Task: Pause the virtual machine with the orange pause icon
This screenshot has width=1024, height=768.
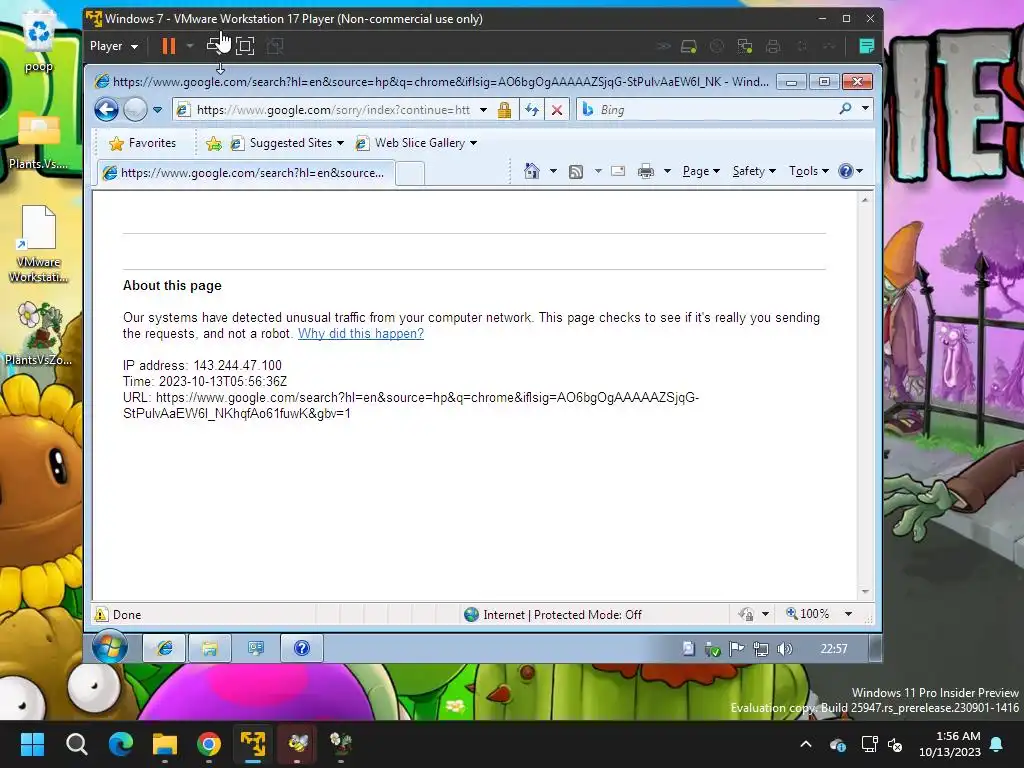Action: point(168,46)
